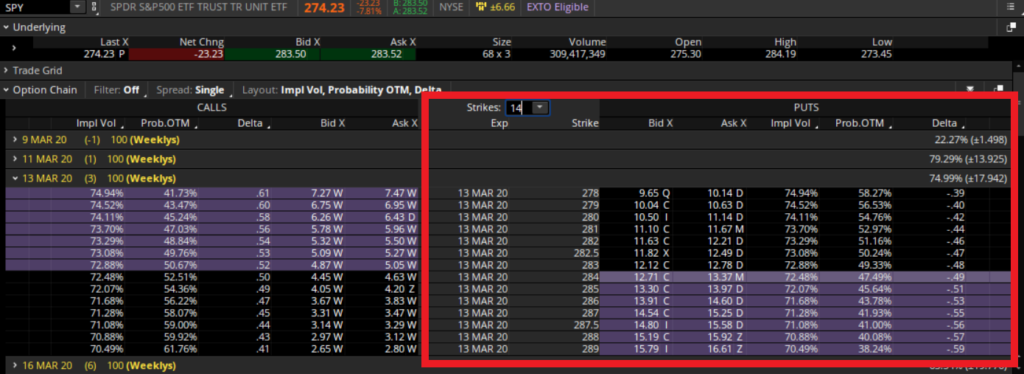1024x374 pixels.
Task: Expand the Trade Grid section
Action: pos(7,70)
